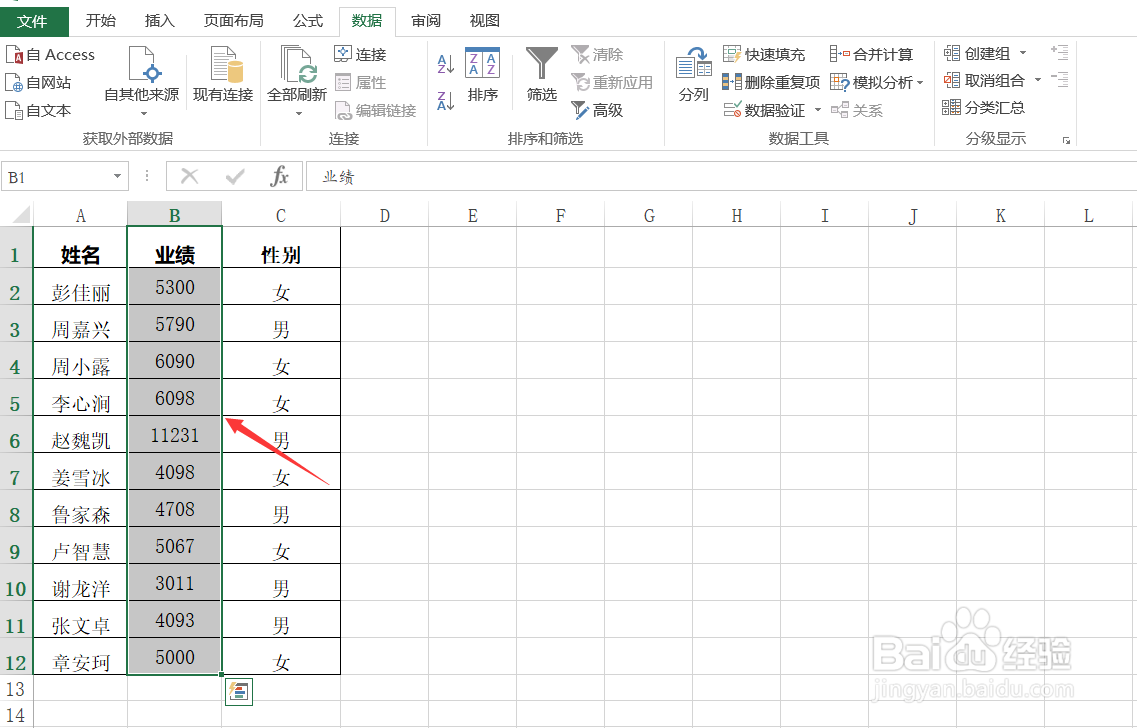Sort ascending with the A-Z icon
The image size is (1137, 728).
pos(444,63)
